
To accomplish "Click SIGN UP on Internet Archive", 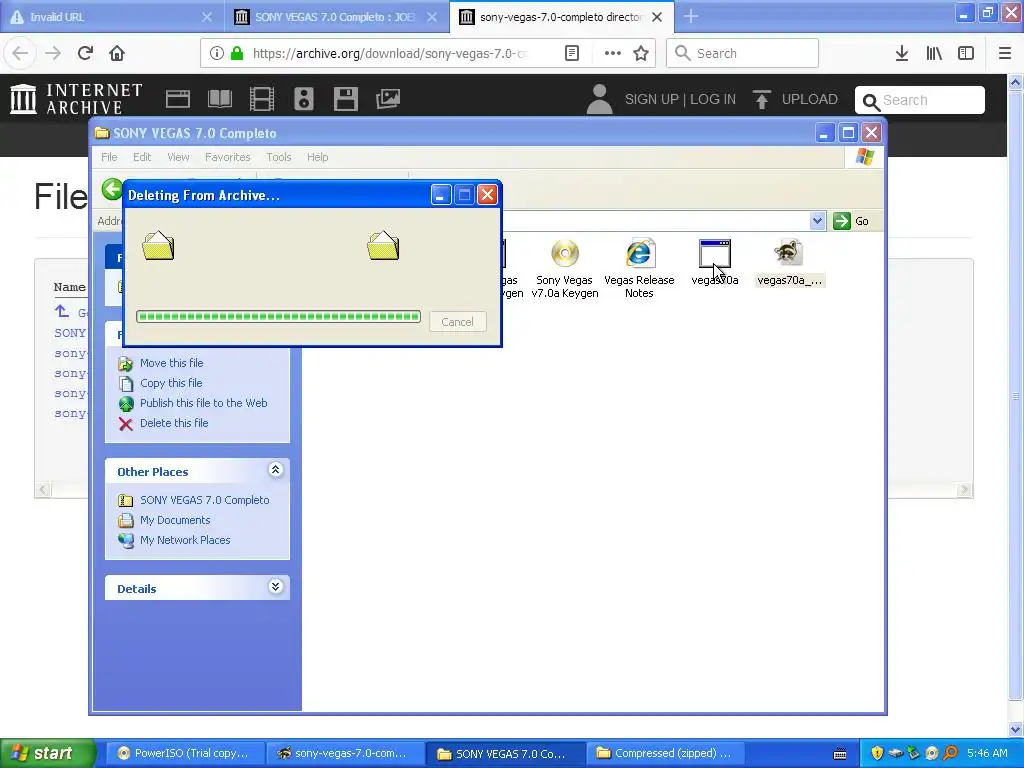I will point(652,99).
